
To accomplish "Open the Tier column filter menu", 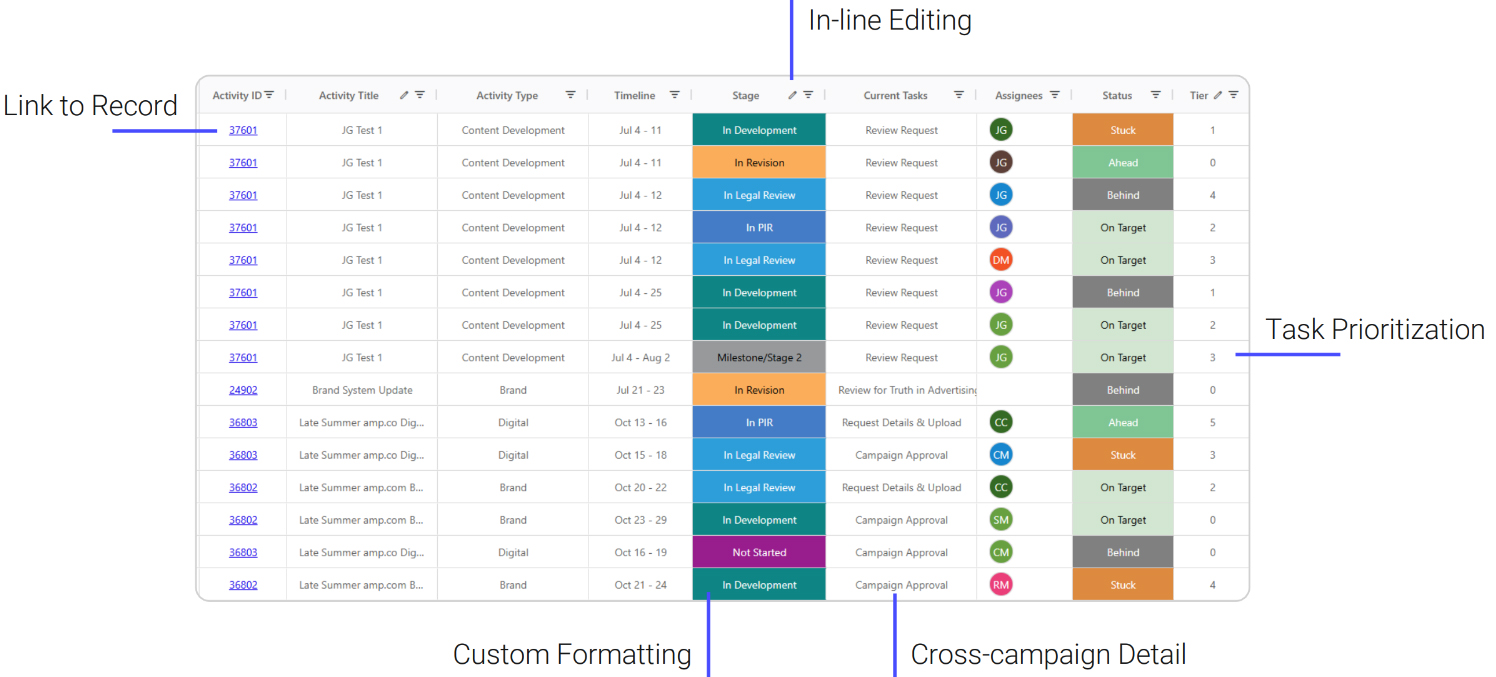I will (x=1233, y=95).
